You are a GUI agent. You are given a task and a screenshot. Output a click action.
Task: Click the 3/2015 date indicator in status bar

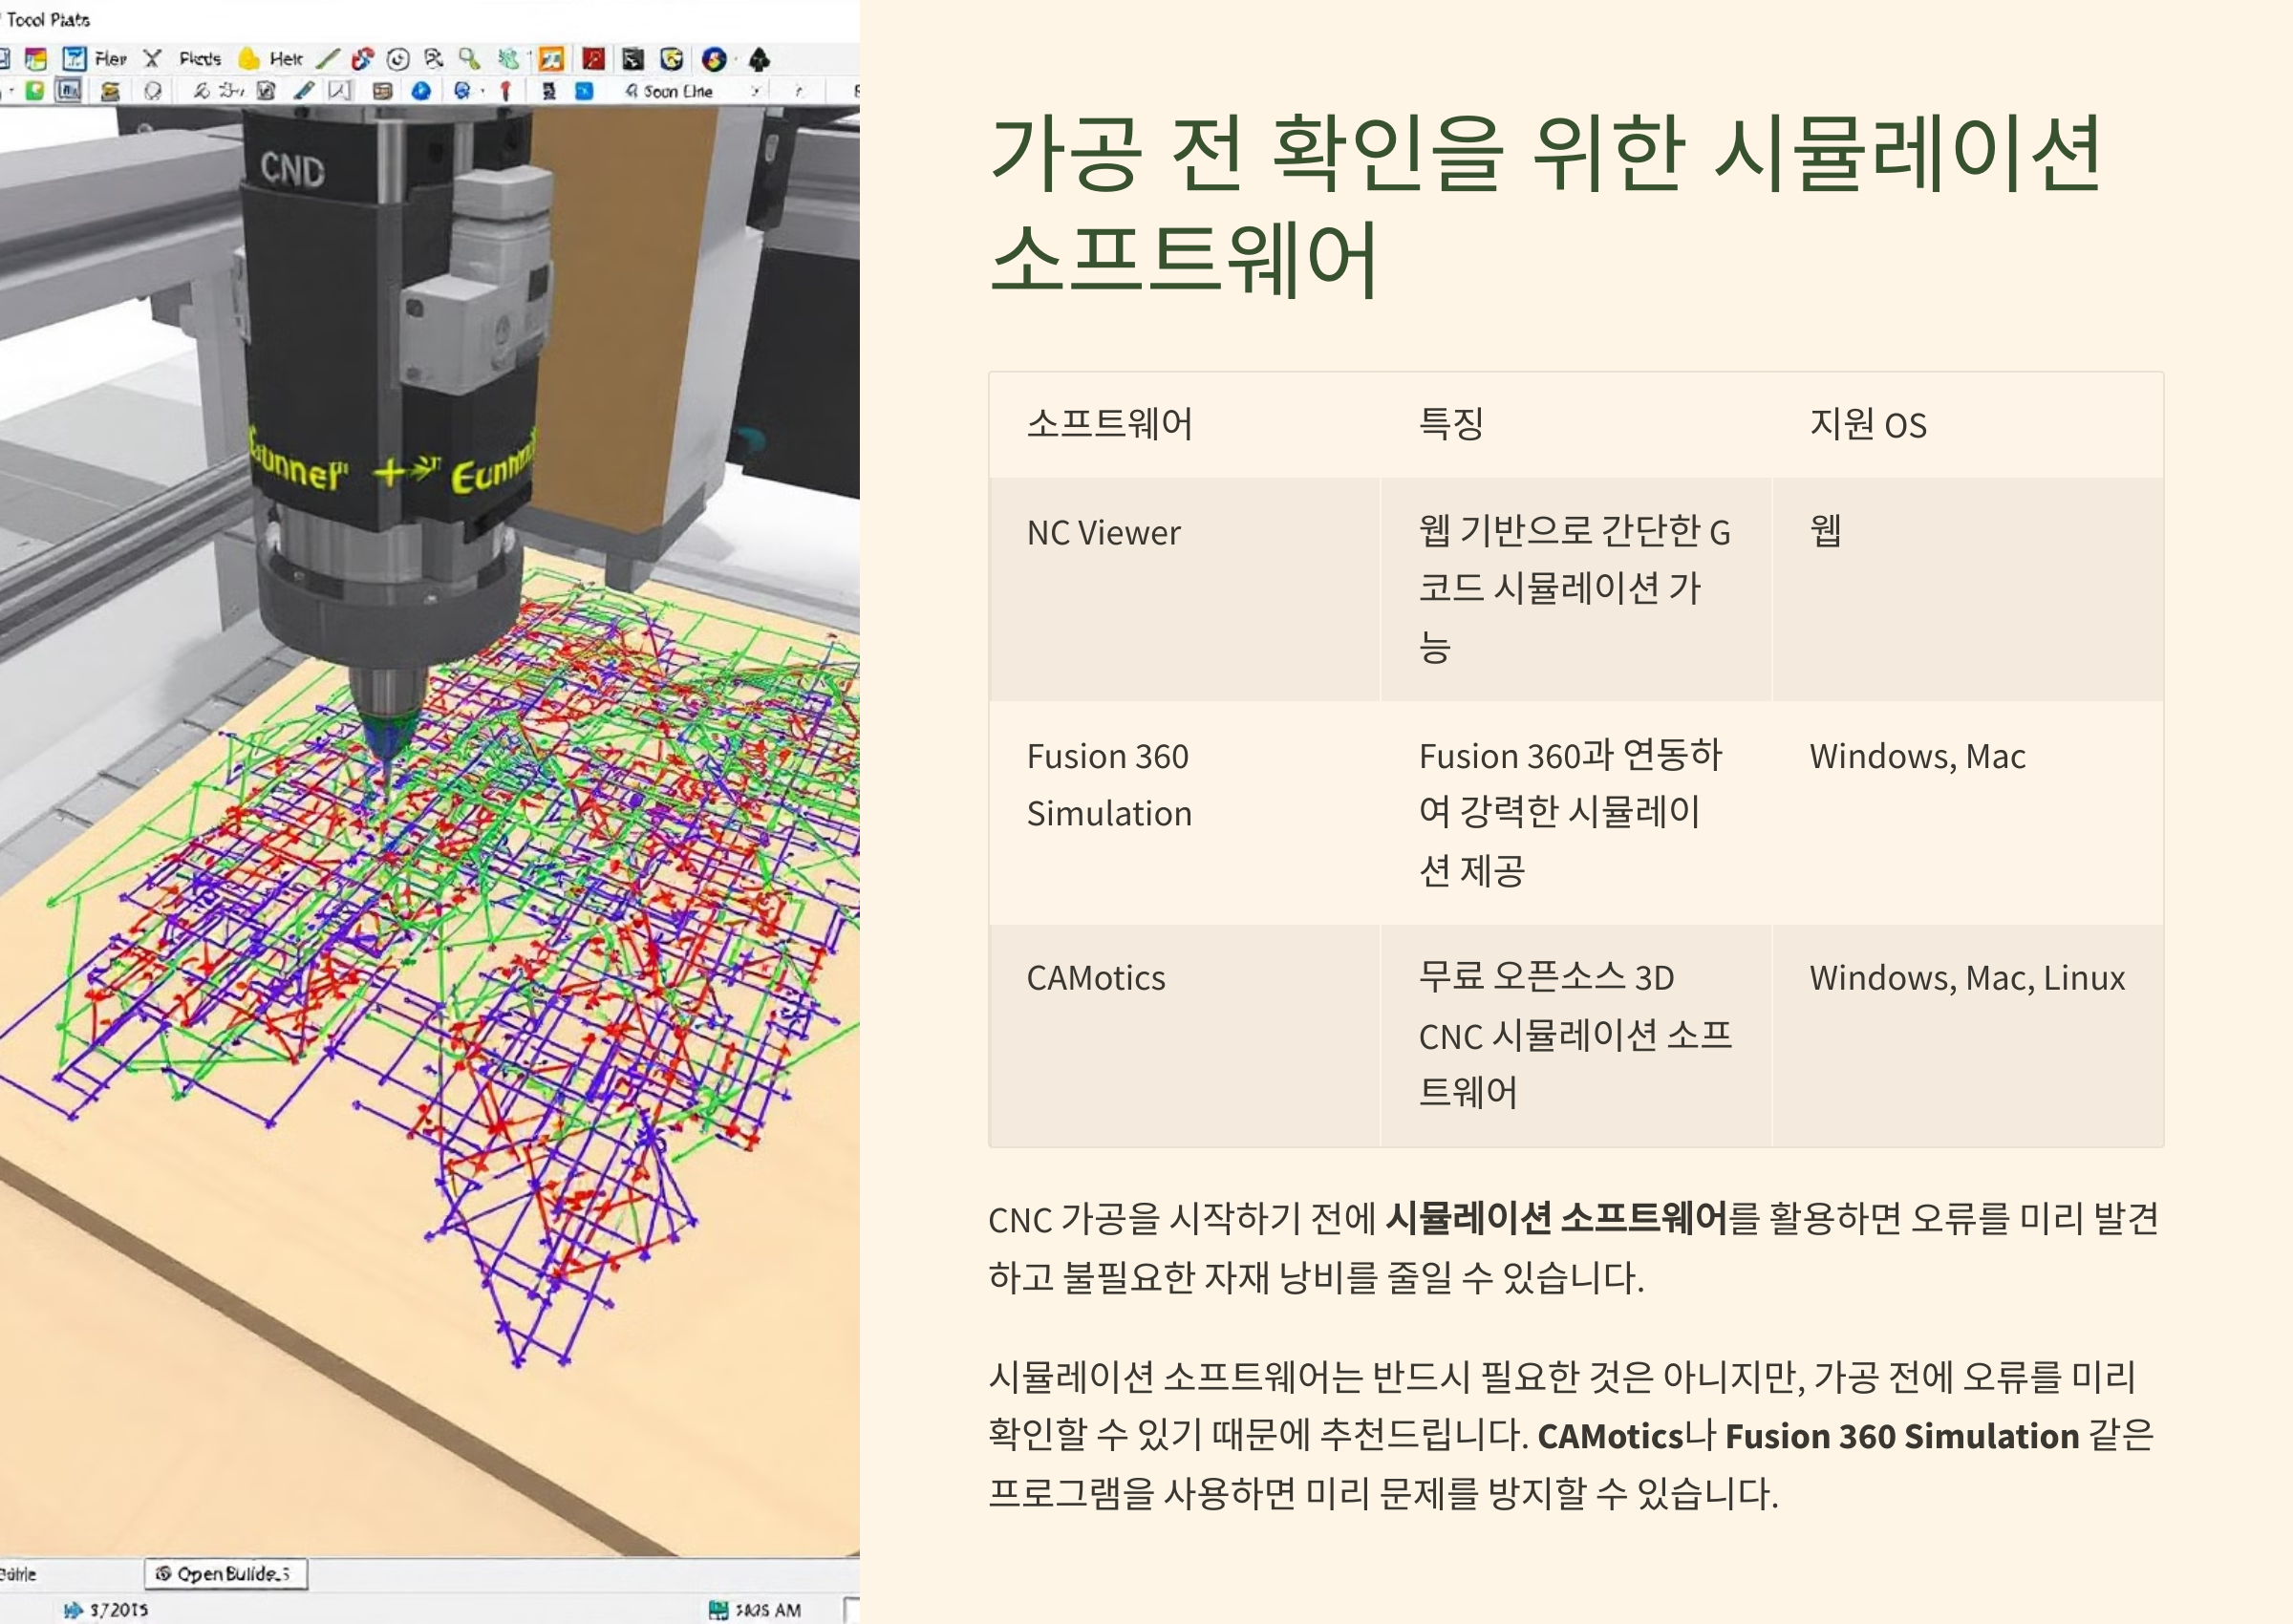118,1610
